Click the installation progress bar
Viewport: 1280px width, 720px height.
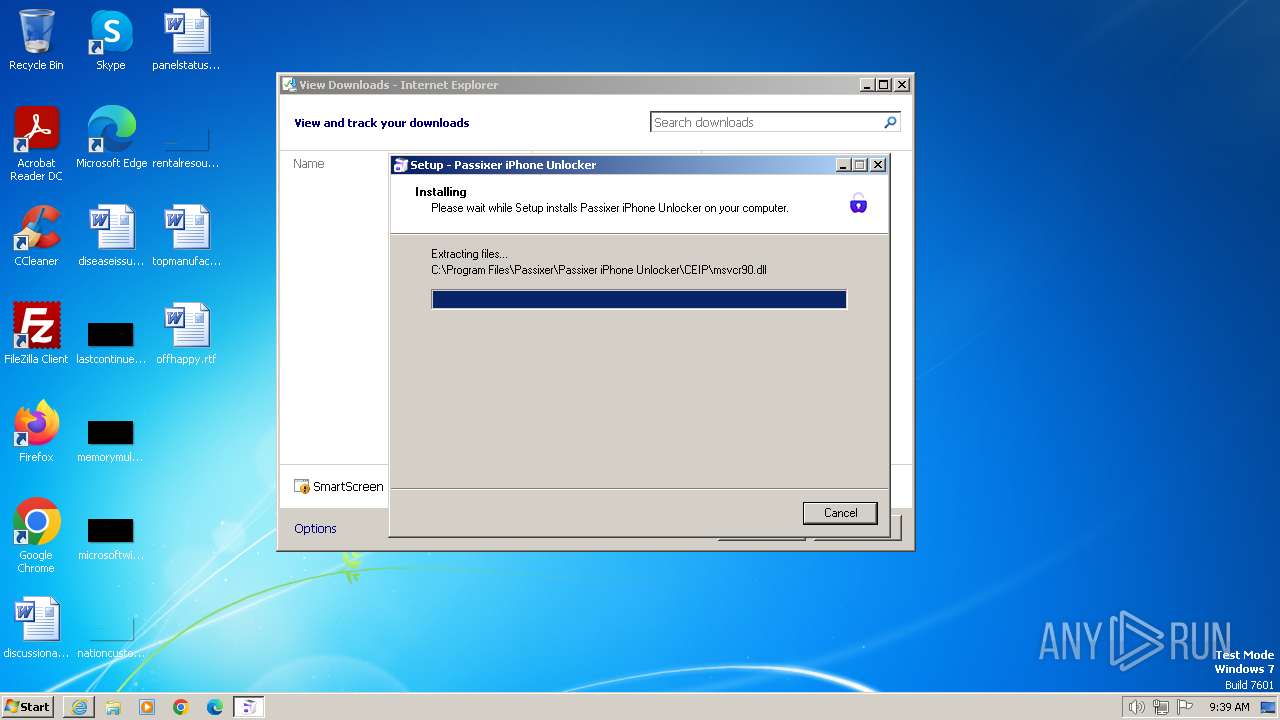pos(639,299)
